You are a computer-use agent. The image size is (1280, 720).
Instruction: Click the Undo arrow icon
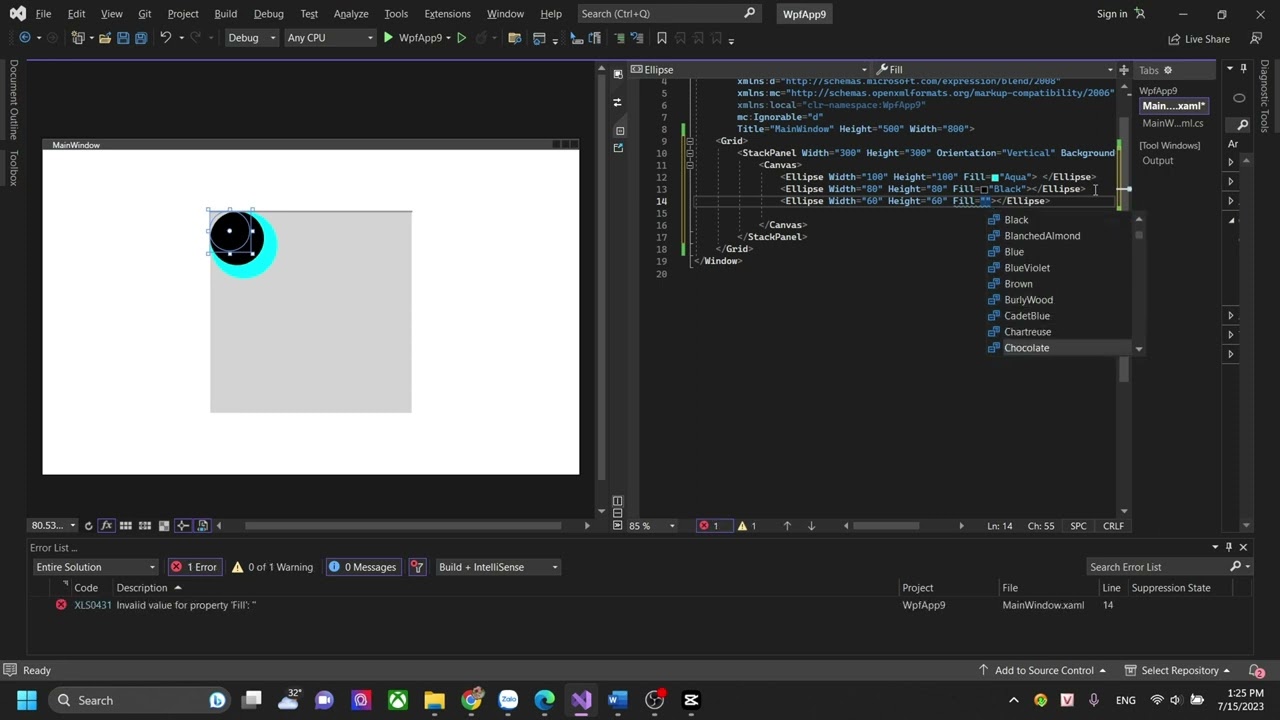pyautogui.click(x=165, y=38)
